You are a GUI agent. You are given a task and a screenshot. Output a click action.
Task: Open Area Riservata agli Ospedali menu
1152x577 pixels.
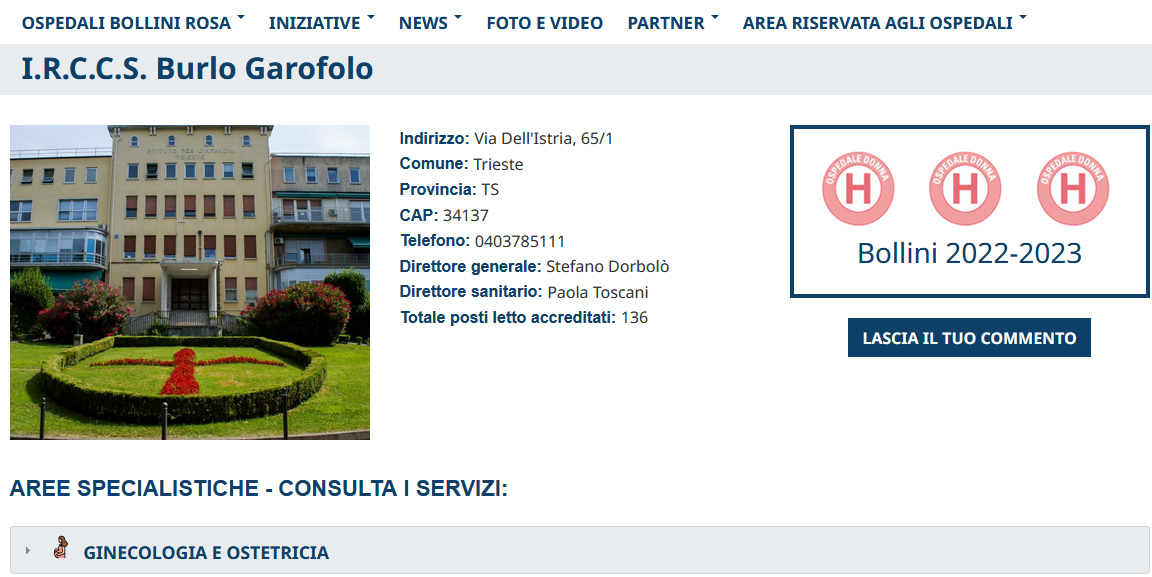tap(885, 23)
